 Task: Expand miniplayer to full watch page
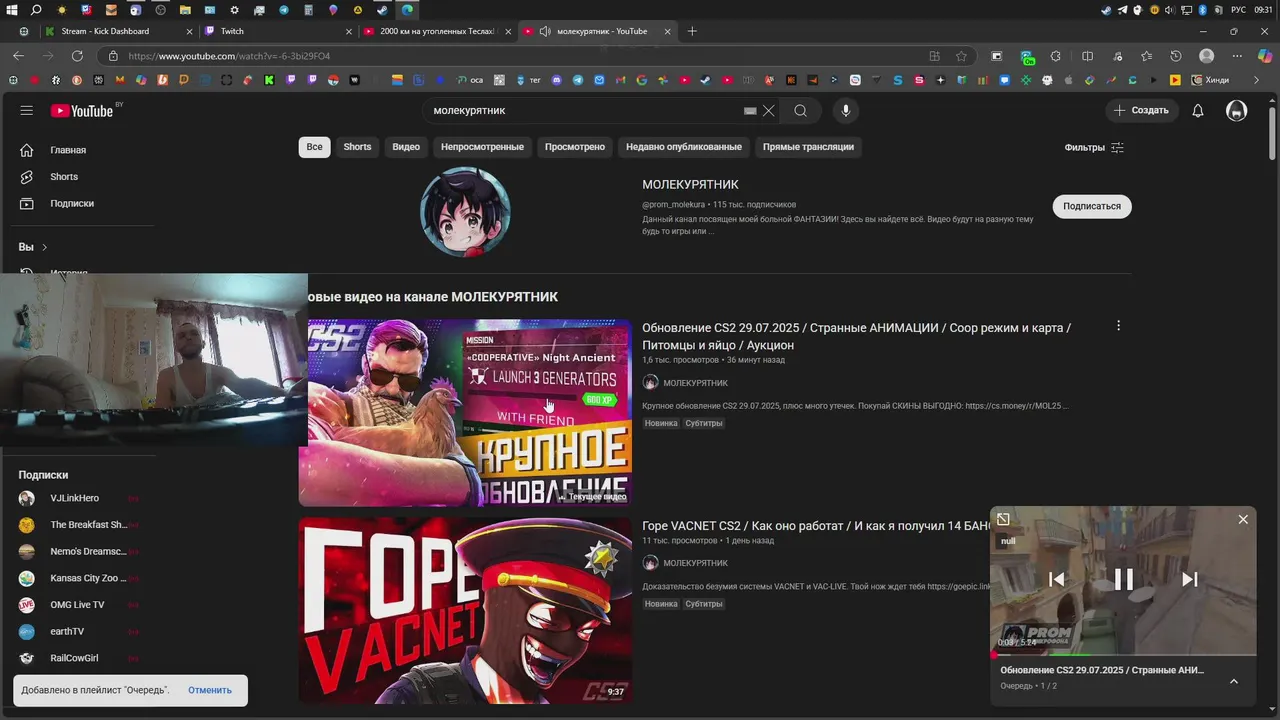[1003, 519]
